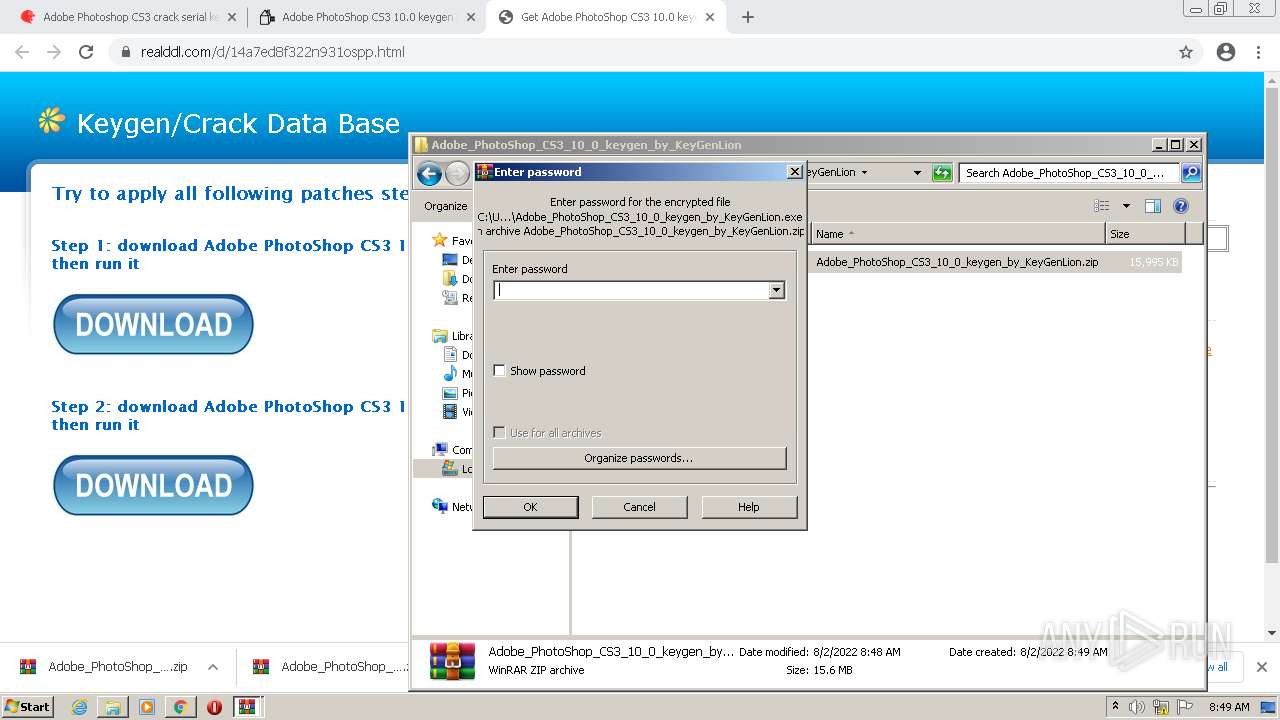This screenshot has height=720, width=1280.
Task: Expand the KeyGenLion breadcrumb arrow
Action: [x=865, y=173]
